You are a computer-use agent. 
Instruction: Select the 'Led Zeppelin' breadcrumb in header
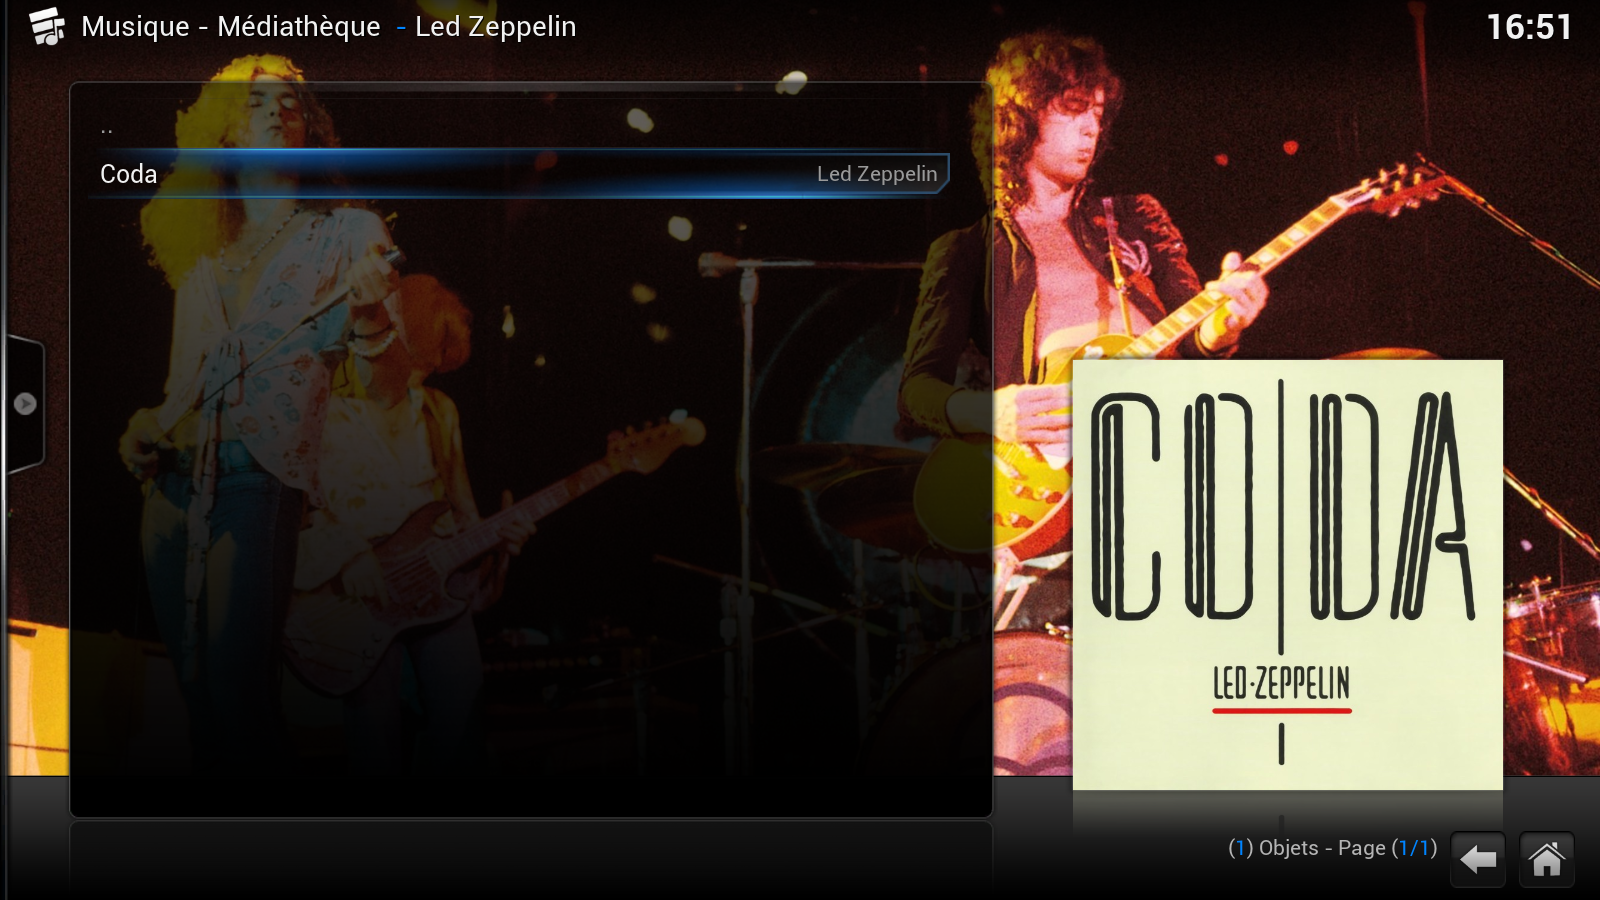click(x=495, y=27)
